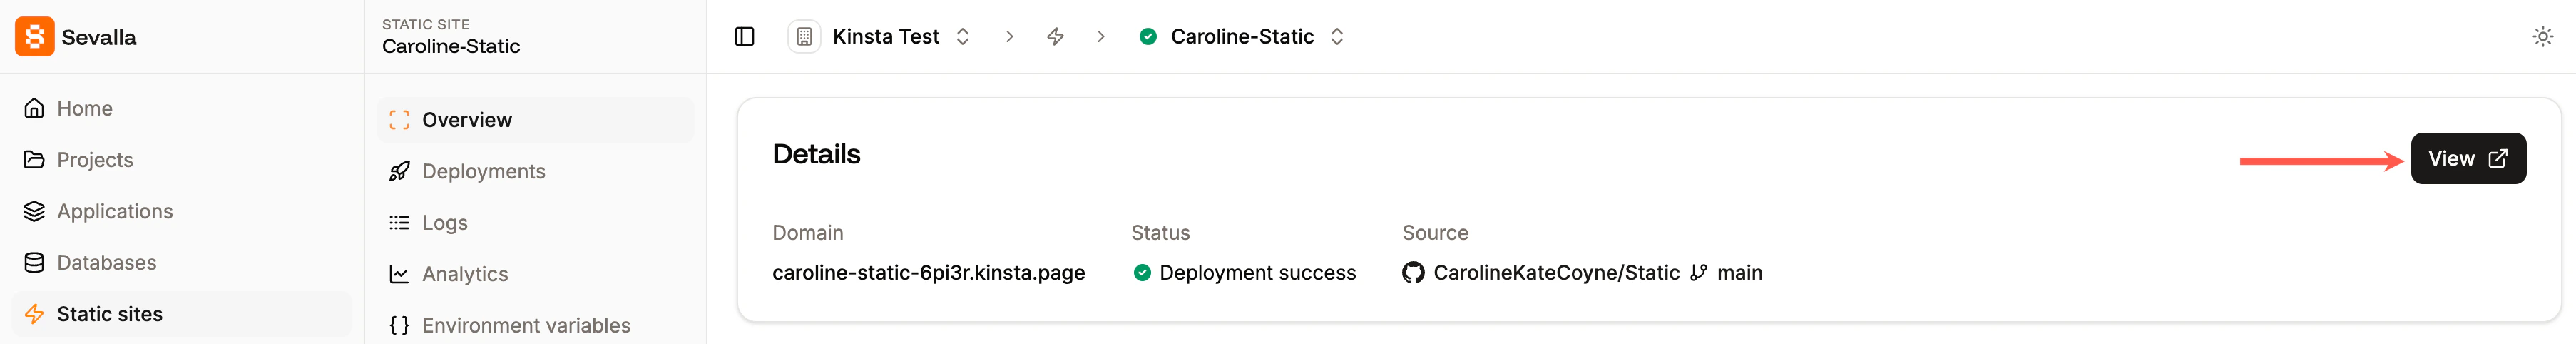Open the Overview tab
The width and height of the screenshot is (2576, 344).
[x=535, y=120]
